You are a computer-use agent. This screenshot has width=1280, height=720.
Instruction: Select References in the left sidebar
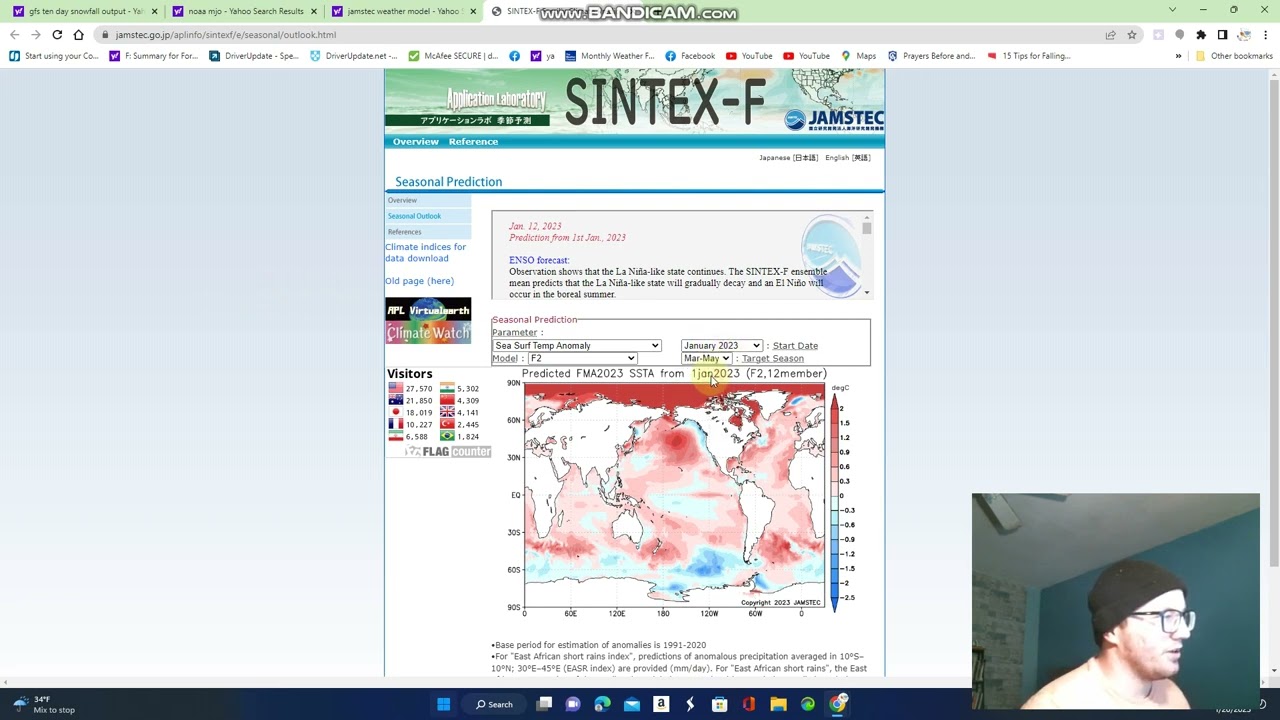[x=428, y=232]
